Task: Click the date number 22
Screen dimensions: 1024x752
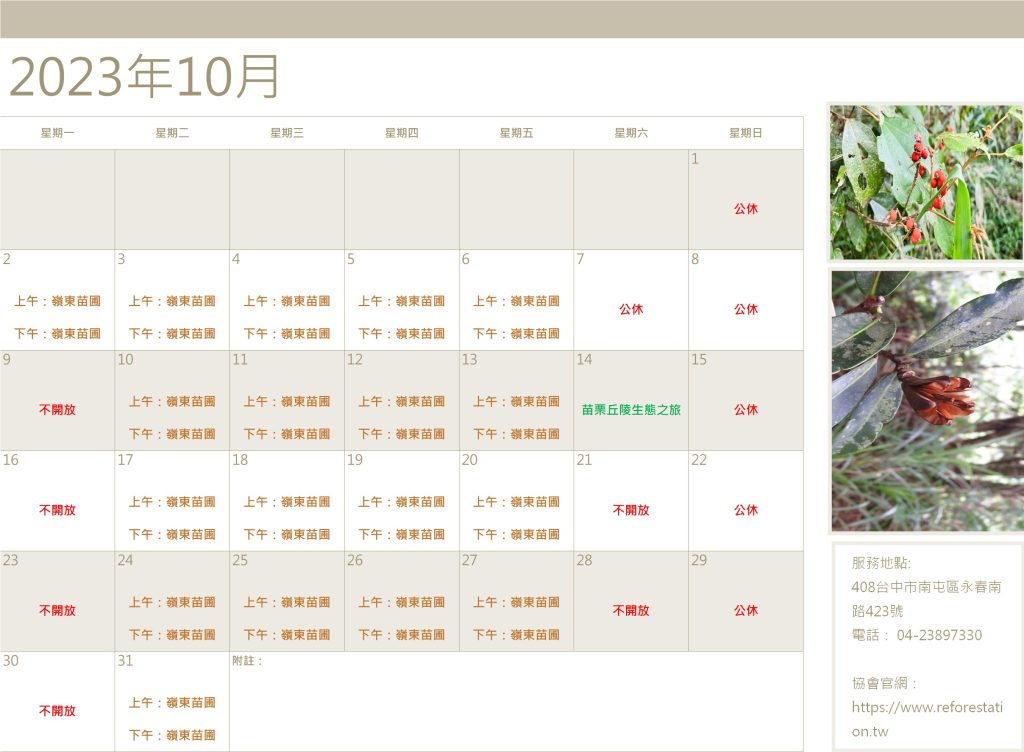Action: pyautogui.click(x=699, y=460)
